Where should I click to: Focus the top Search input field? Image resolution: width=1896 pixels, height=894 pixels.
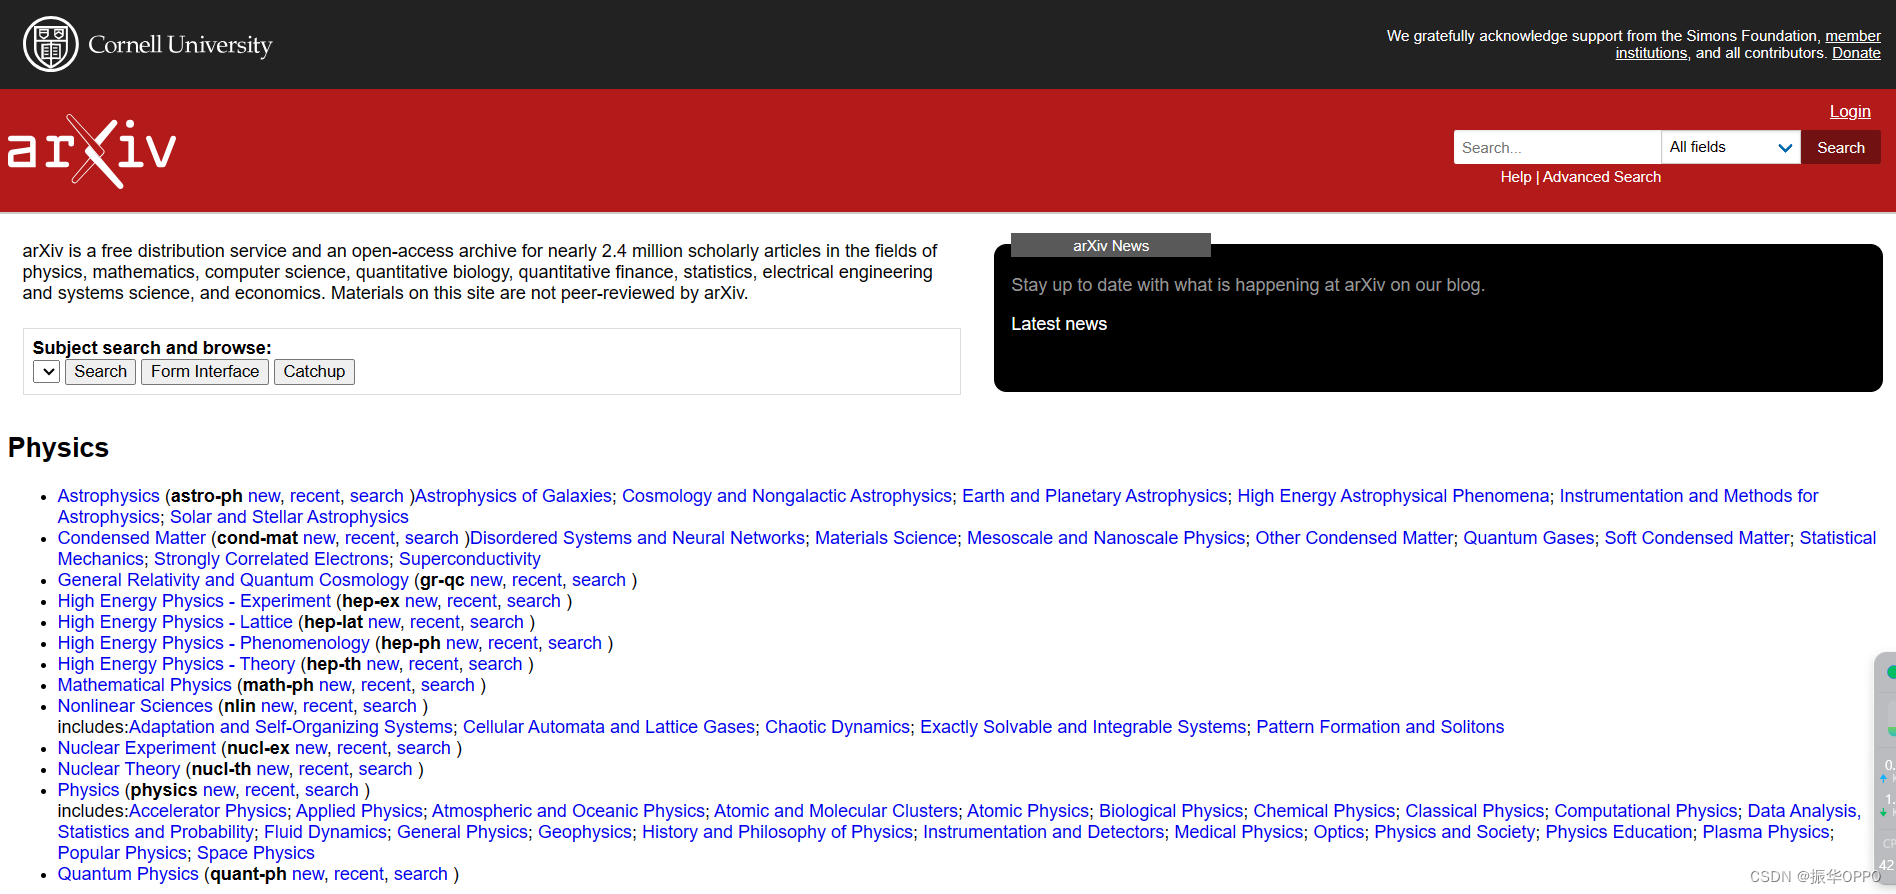(1557, 147)
